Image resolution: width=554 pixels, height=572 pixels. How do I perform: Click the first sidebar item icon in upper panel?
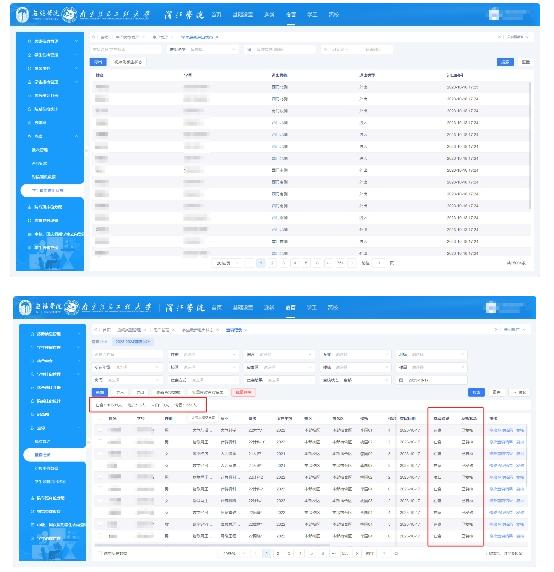click(x=30, y=42)
